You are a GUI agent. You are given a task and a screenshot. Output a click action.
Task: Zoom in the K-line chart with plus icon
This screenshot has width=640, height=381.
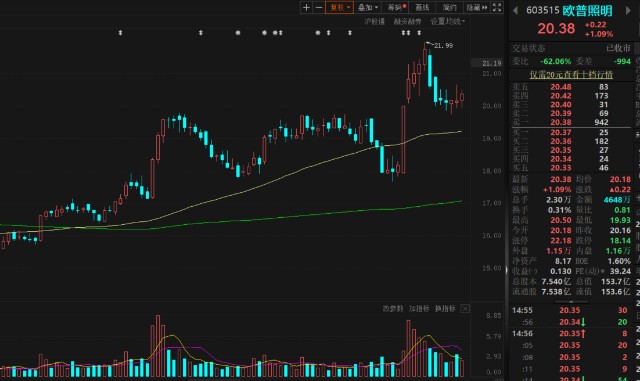pos(306,7)
